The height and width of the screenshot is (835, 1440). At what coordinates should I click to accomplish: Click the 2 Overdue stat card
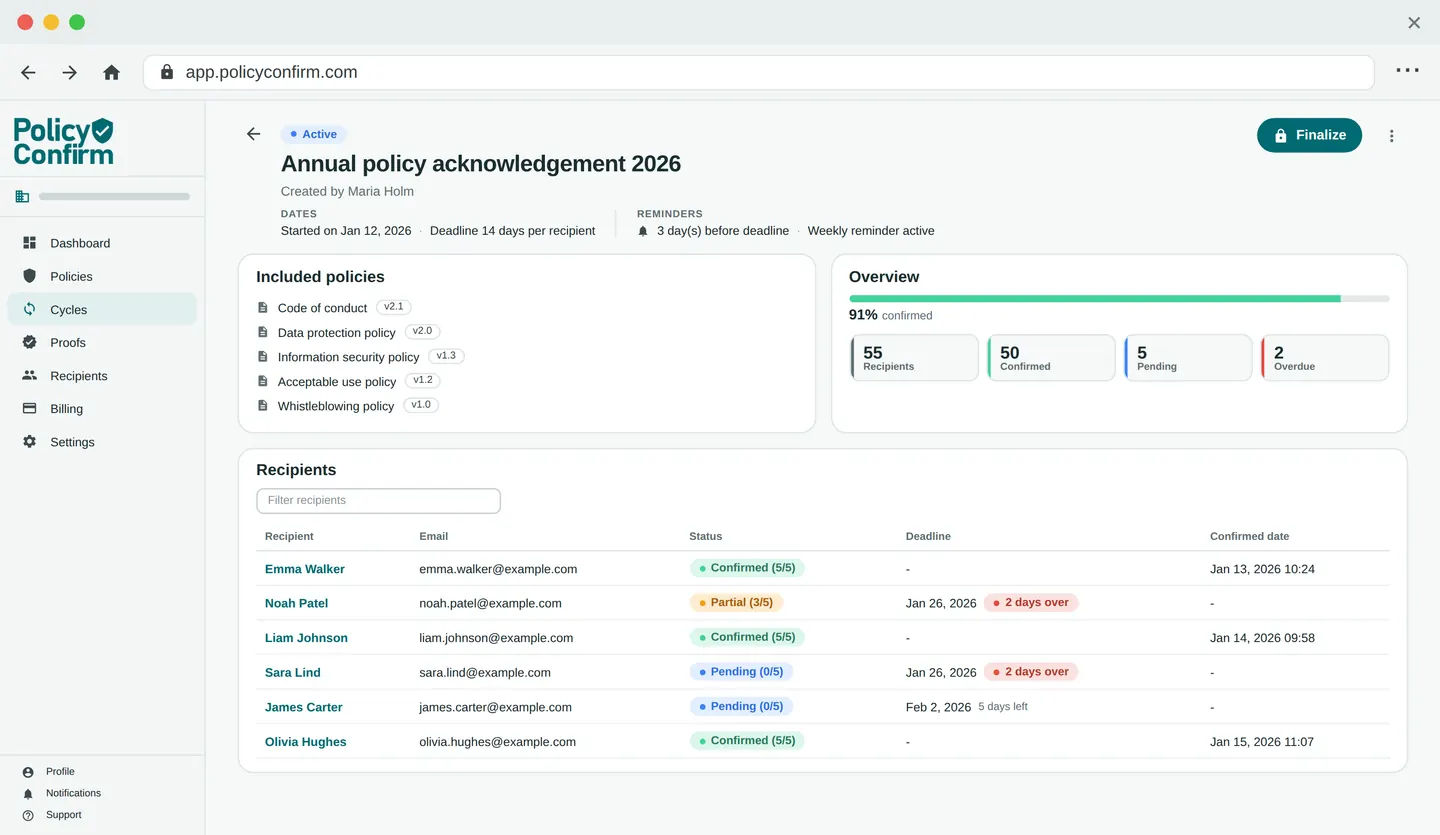[1325, 358]
